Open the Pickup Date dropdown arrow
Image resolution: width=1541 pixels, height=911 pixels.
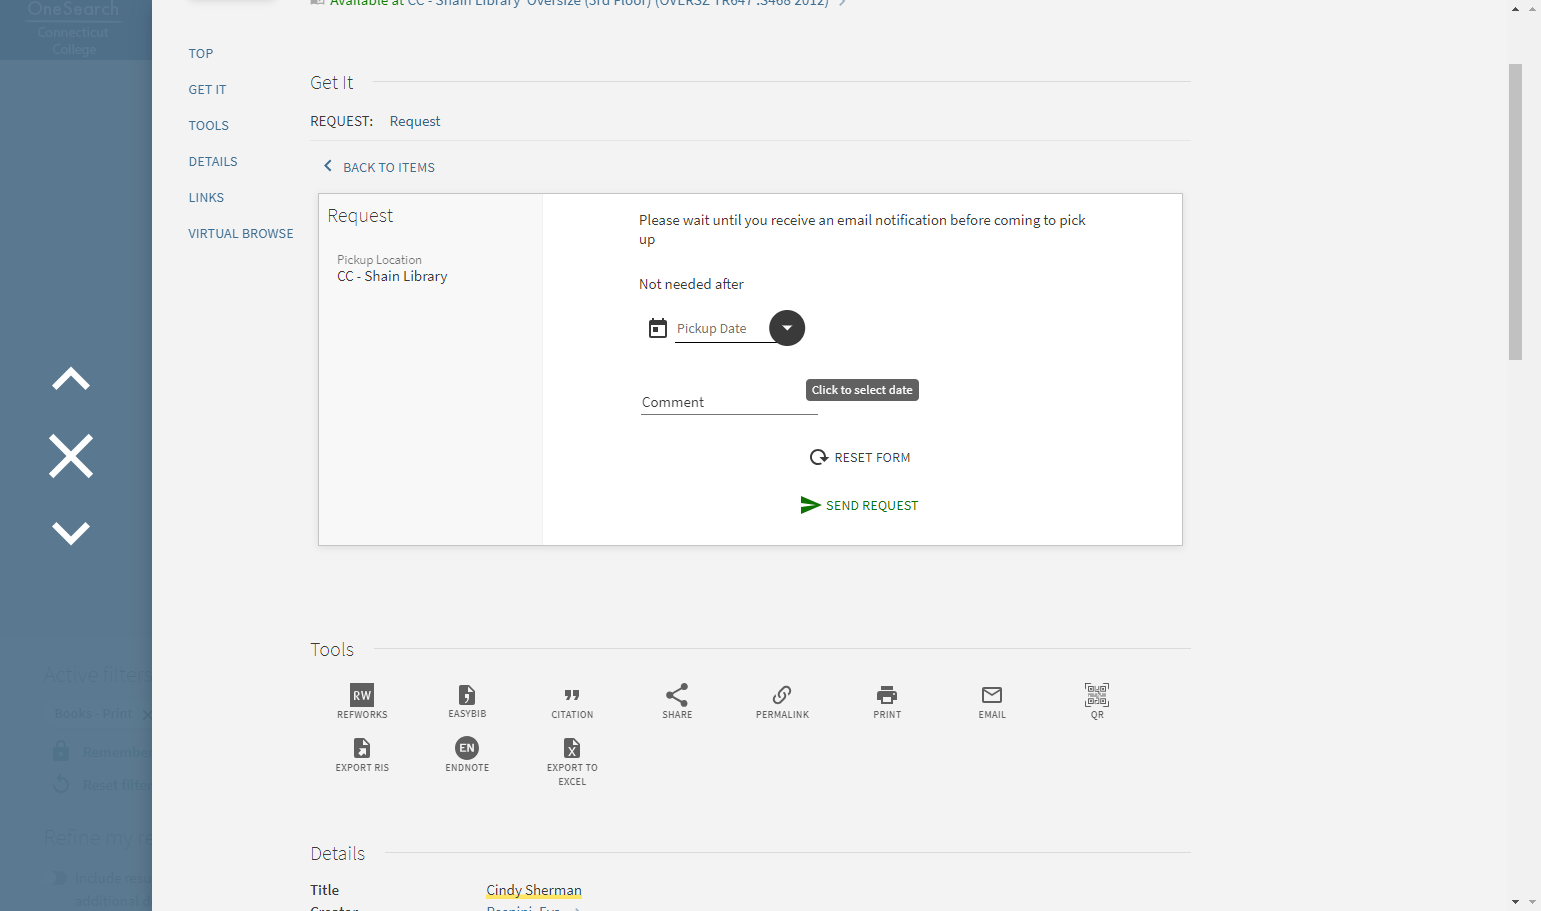787,328
